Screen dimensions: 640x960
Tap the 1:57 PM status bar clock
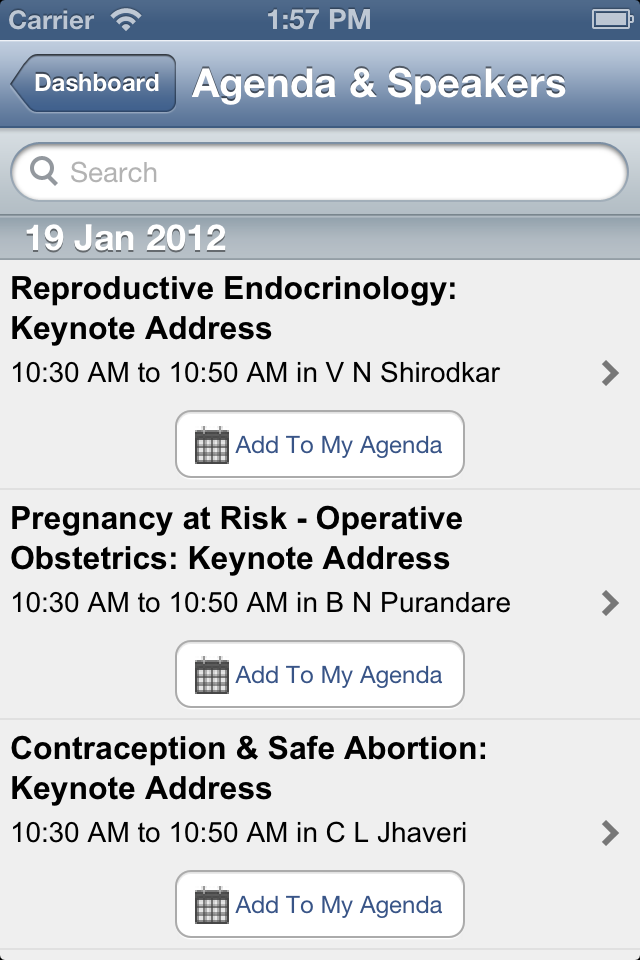coord(319,19)
